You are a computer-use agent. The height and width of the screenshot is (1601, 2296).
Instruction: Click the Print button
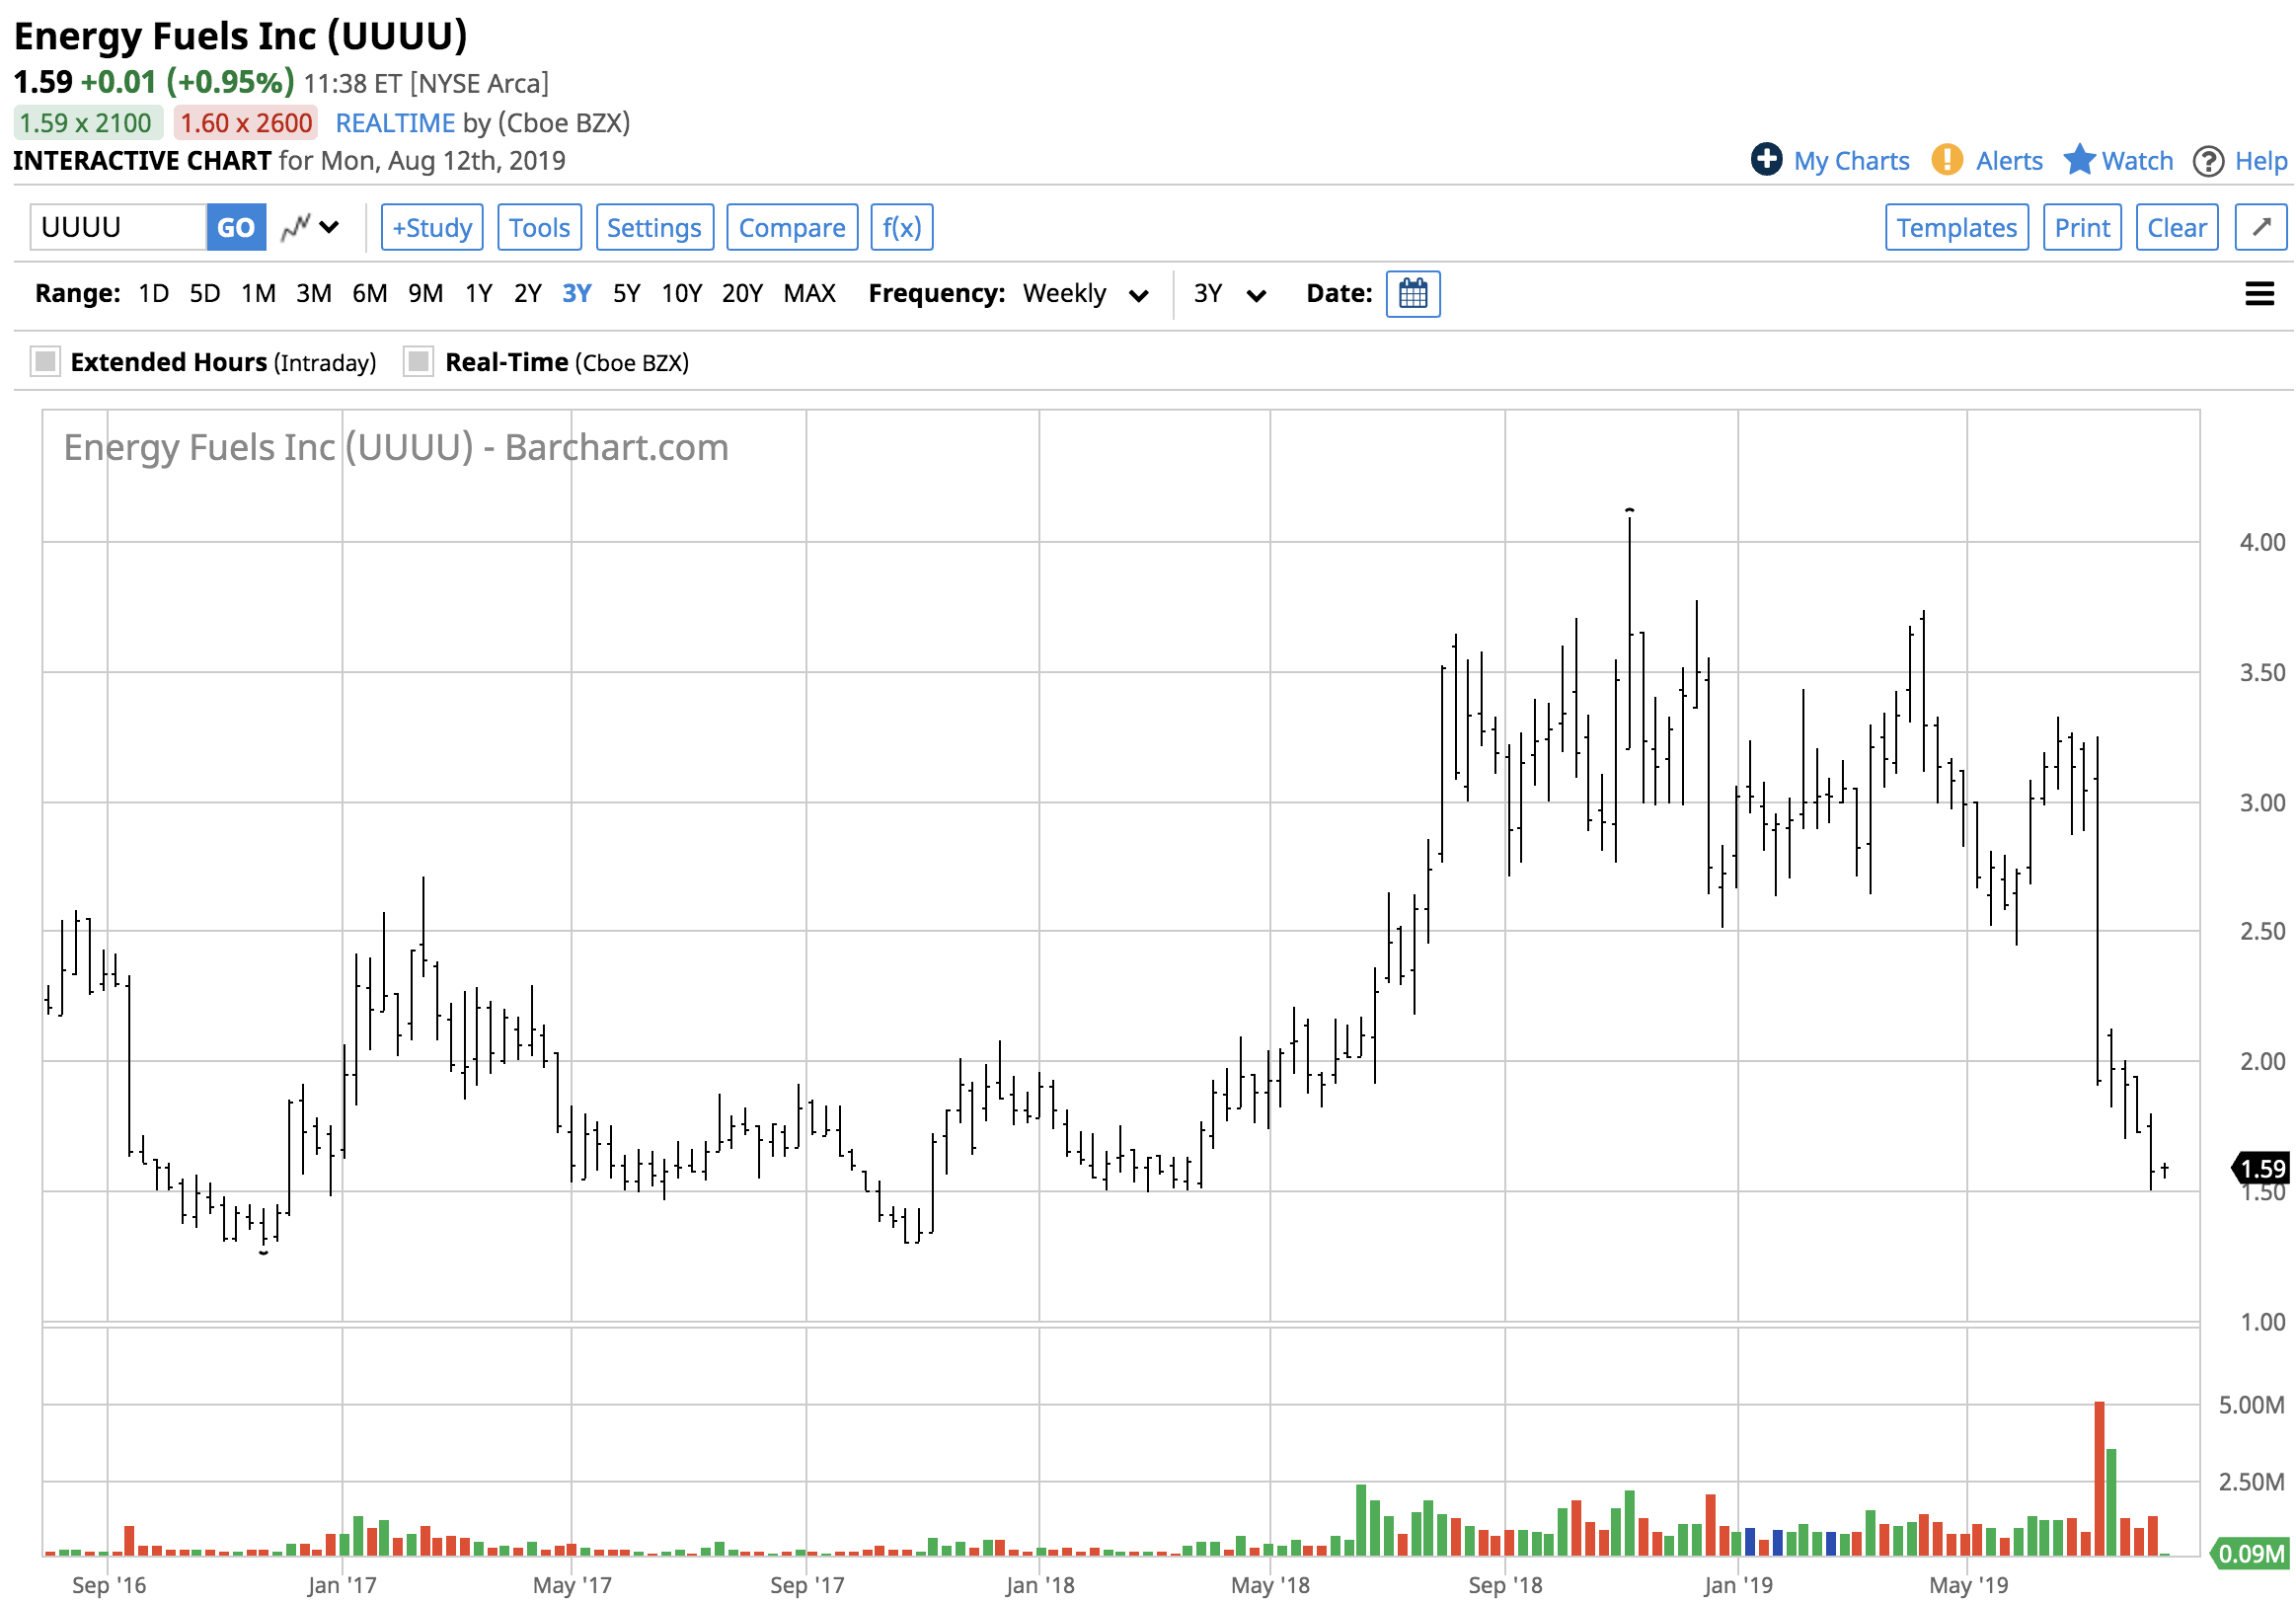(x=2082, y=227)
